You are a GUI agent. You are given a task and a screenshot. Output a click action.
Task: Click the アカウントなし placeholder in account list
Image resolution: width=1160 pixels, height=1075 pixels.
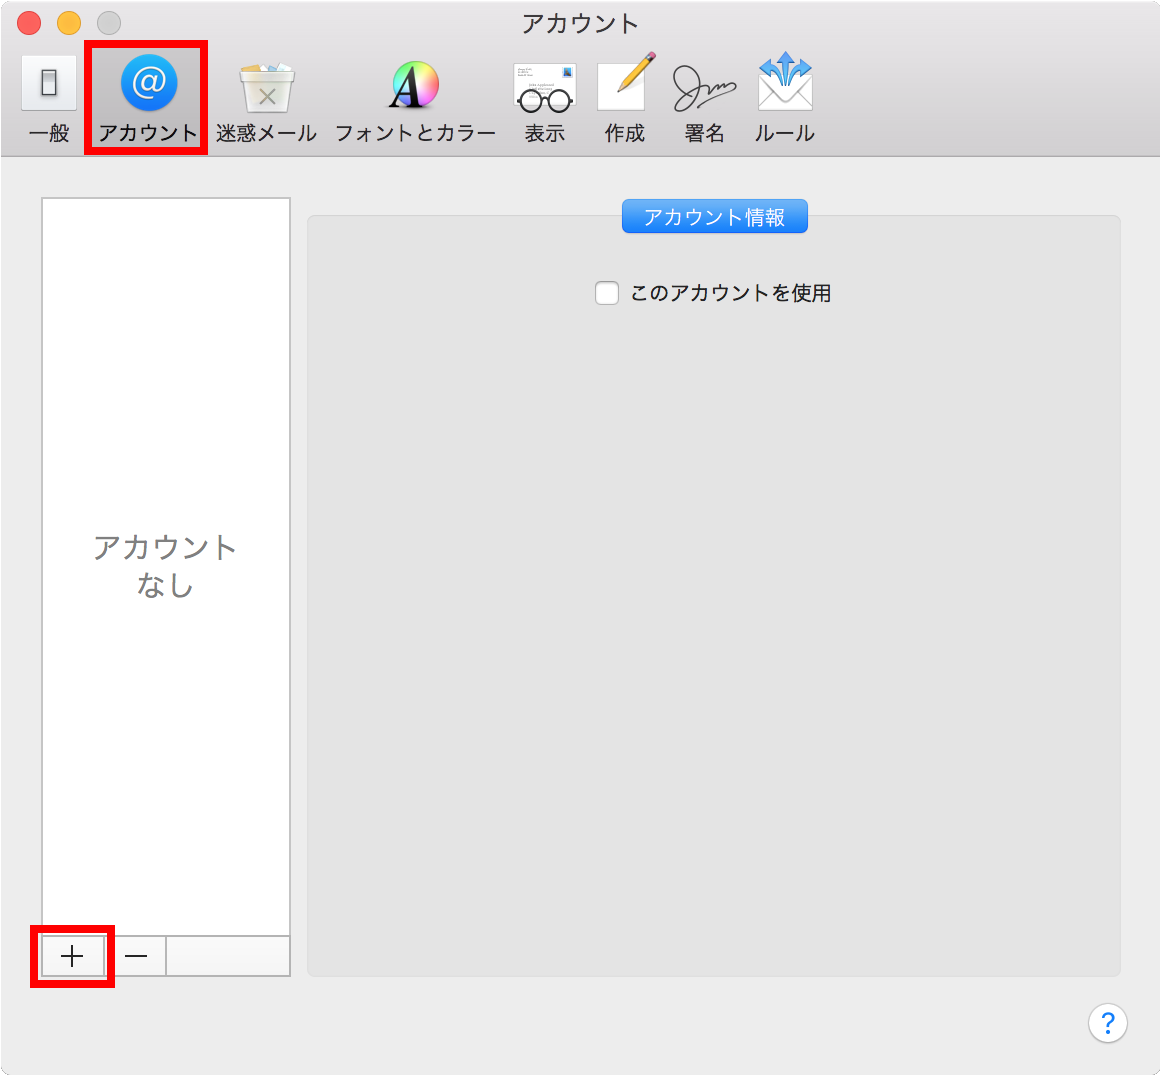[165, 566]
